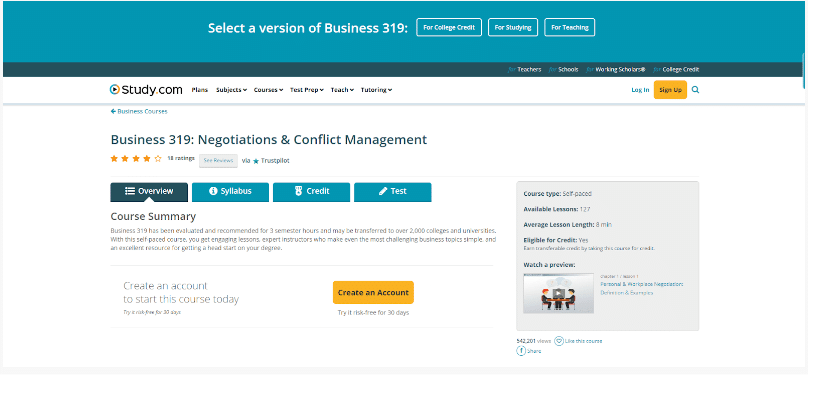Viewport: 814px width, 398px height.
Task: Open the for Teachers link
Action: coord(524,70)
